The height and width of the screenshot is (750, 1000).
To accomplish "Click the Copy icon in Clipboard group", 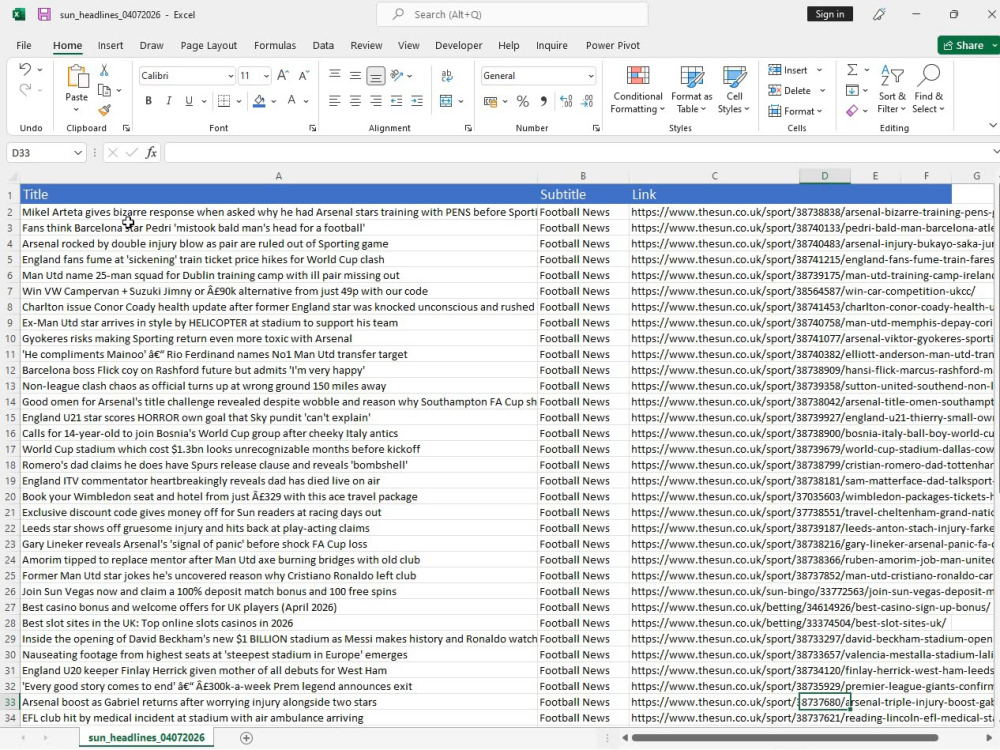I will (x=104, y=90).
